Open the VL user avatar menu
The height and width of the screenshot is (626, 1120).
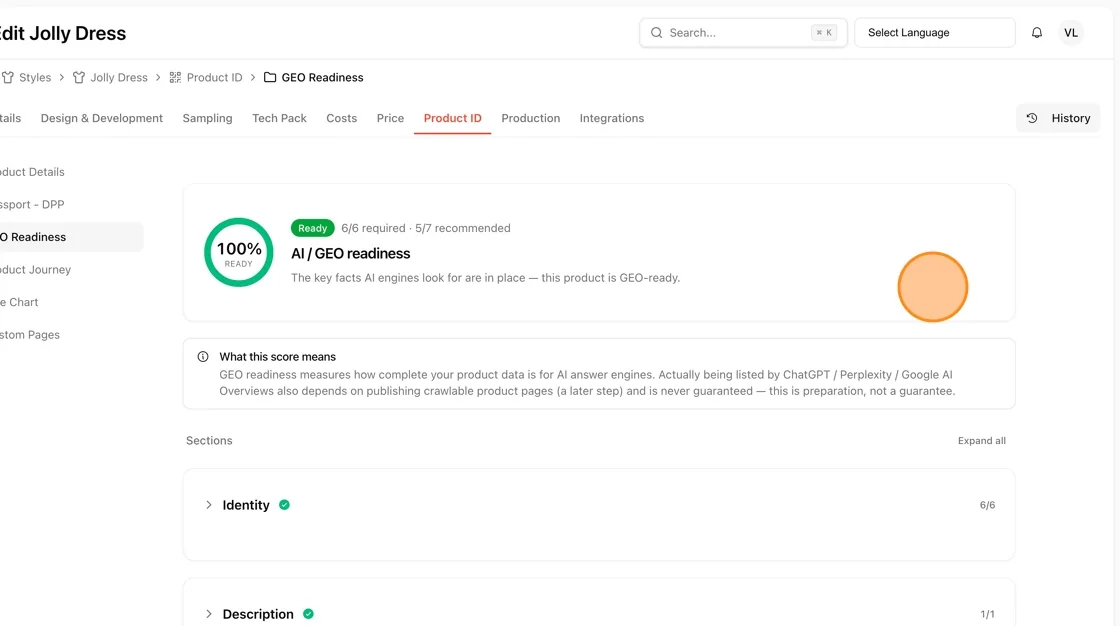pyautogui.click(x=1071, y=33)
